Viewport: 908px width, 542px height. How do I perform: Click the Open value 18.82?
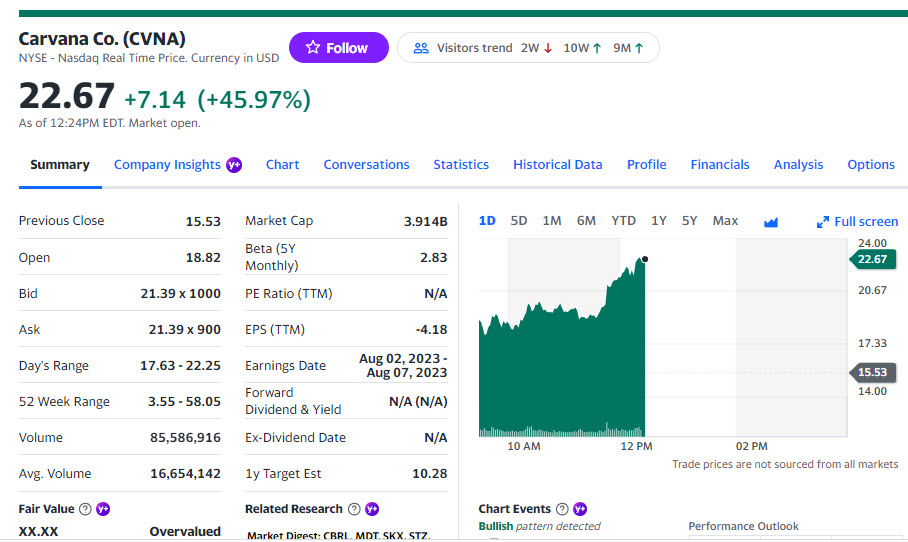(203, 258)
